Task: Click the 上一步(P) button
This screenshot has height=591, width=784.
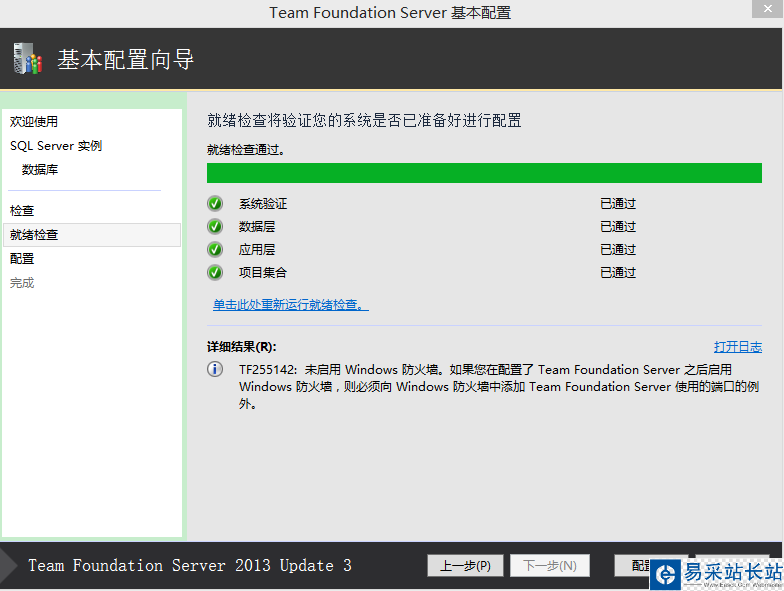Action: coord(465,566)
